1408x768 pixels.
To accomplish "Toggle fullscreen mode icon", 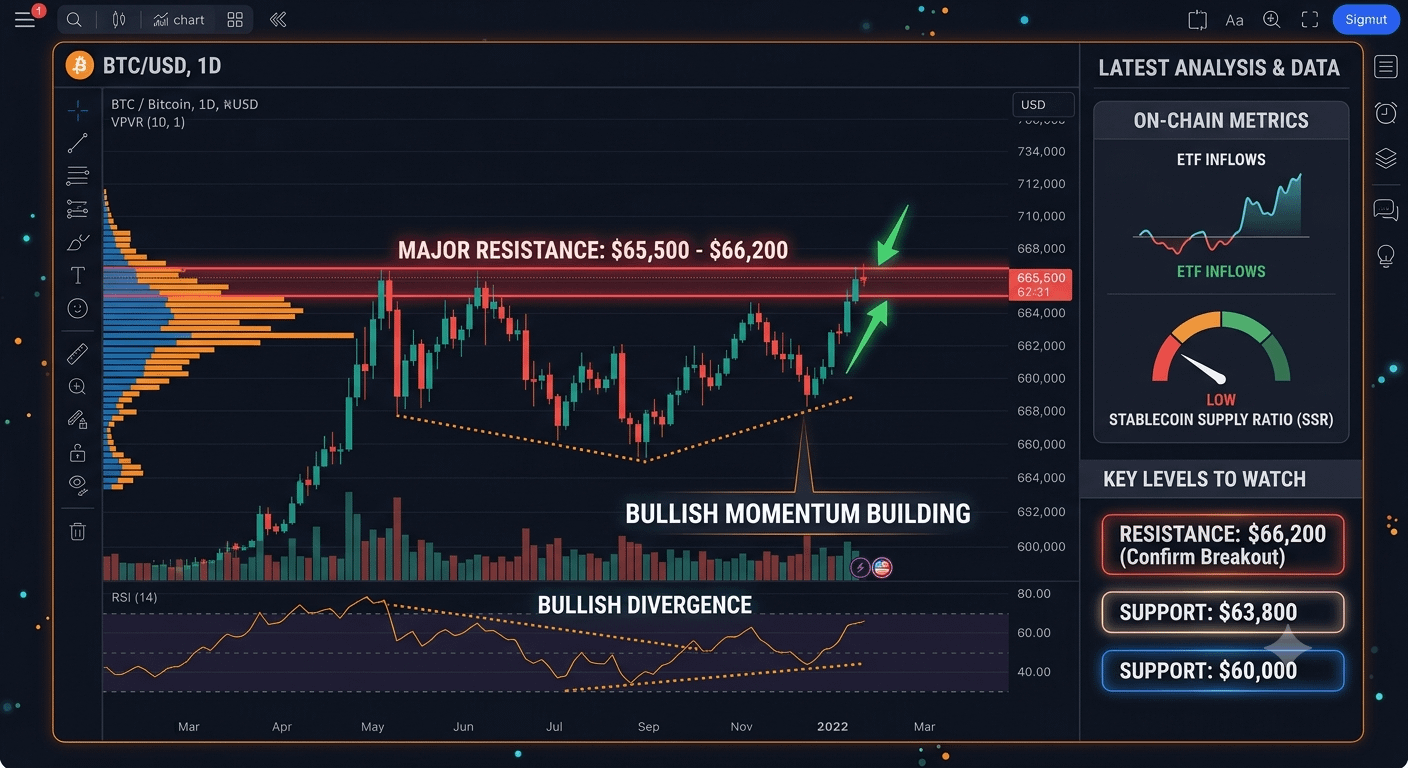I will tap(1310, 19).
